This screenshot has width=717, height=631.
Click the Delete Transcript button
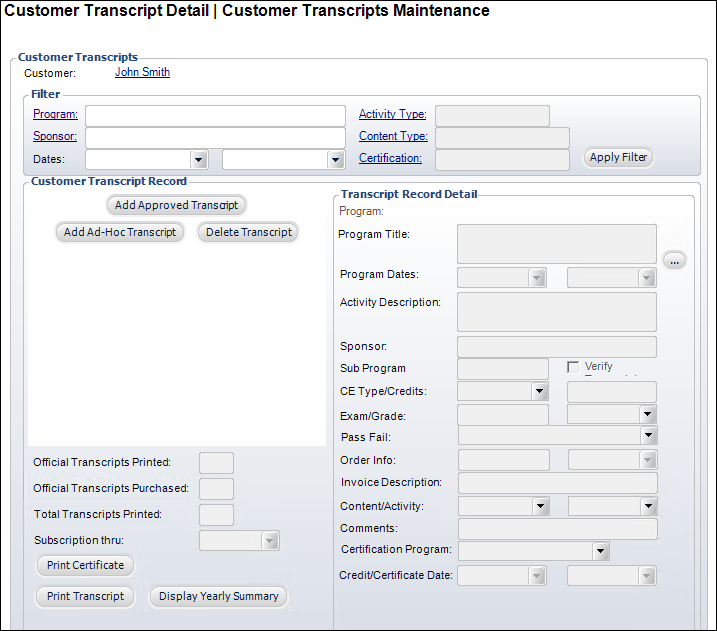(x=248, y=232)
